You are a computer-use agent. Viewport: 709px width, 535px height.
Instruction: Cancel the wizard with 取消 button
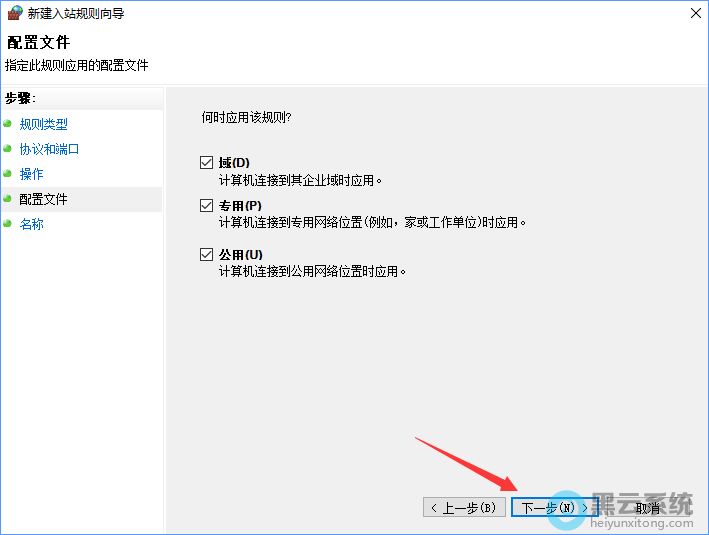click(x=646, y=508)
